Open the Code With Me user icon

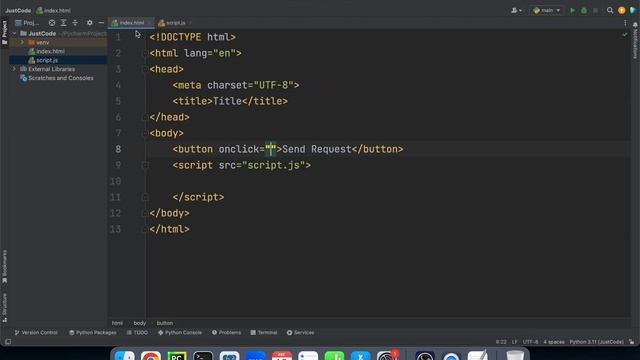tap(516, 10)
